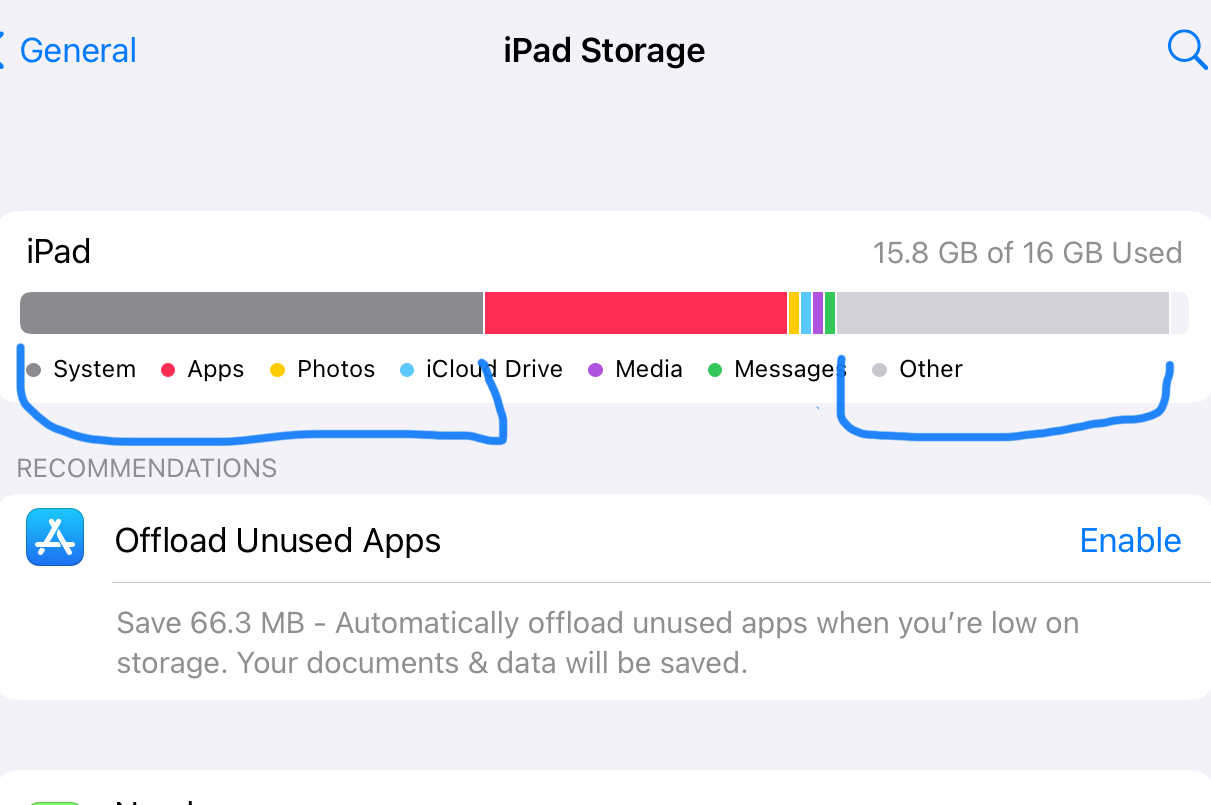Go back to General settings
This screenshot has height=805, width=1211.
pos(78,51)
